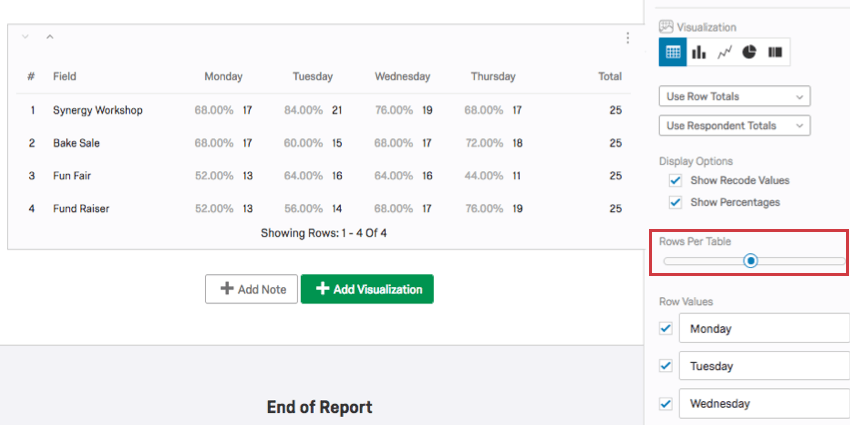The height and width of the screenshot is (425, 850).
Task: Open the Use Row Totals dropdown
Action: [735, 96]
